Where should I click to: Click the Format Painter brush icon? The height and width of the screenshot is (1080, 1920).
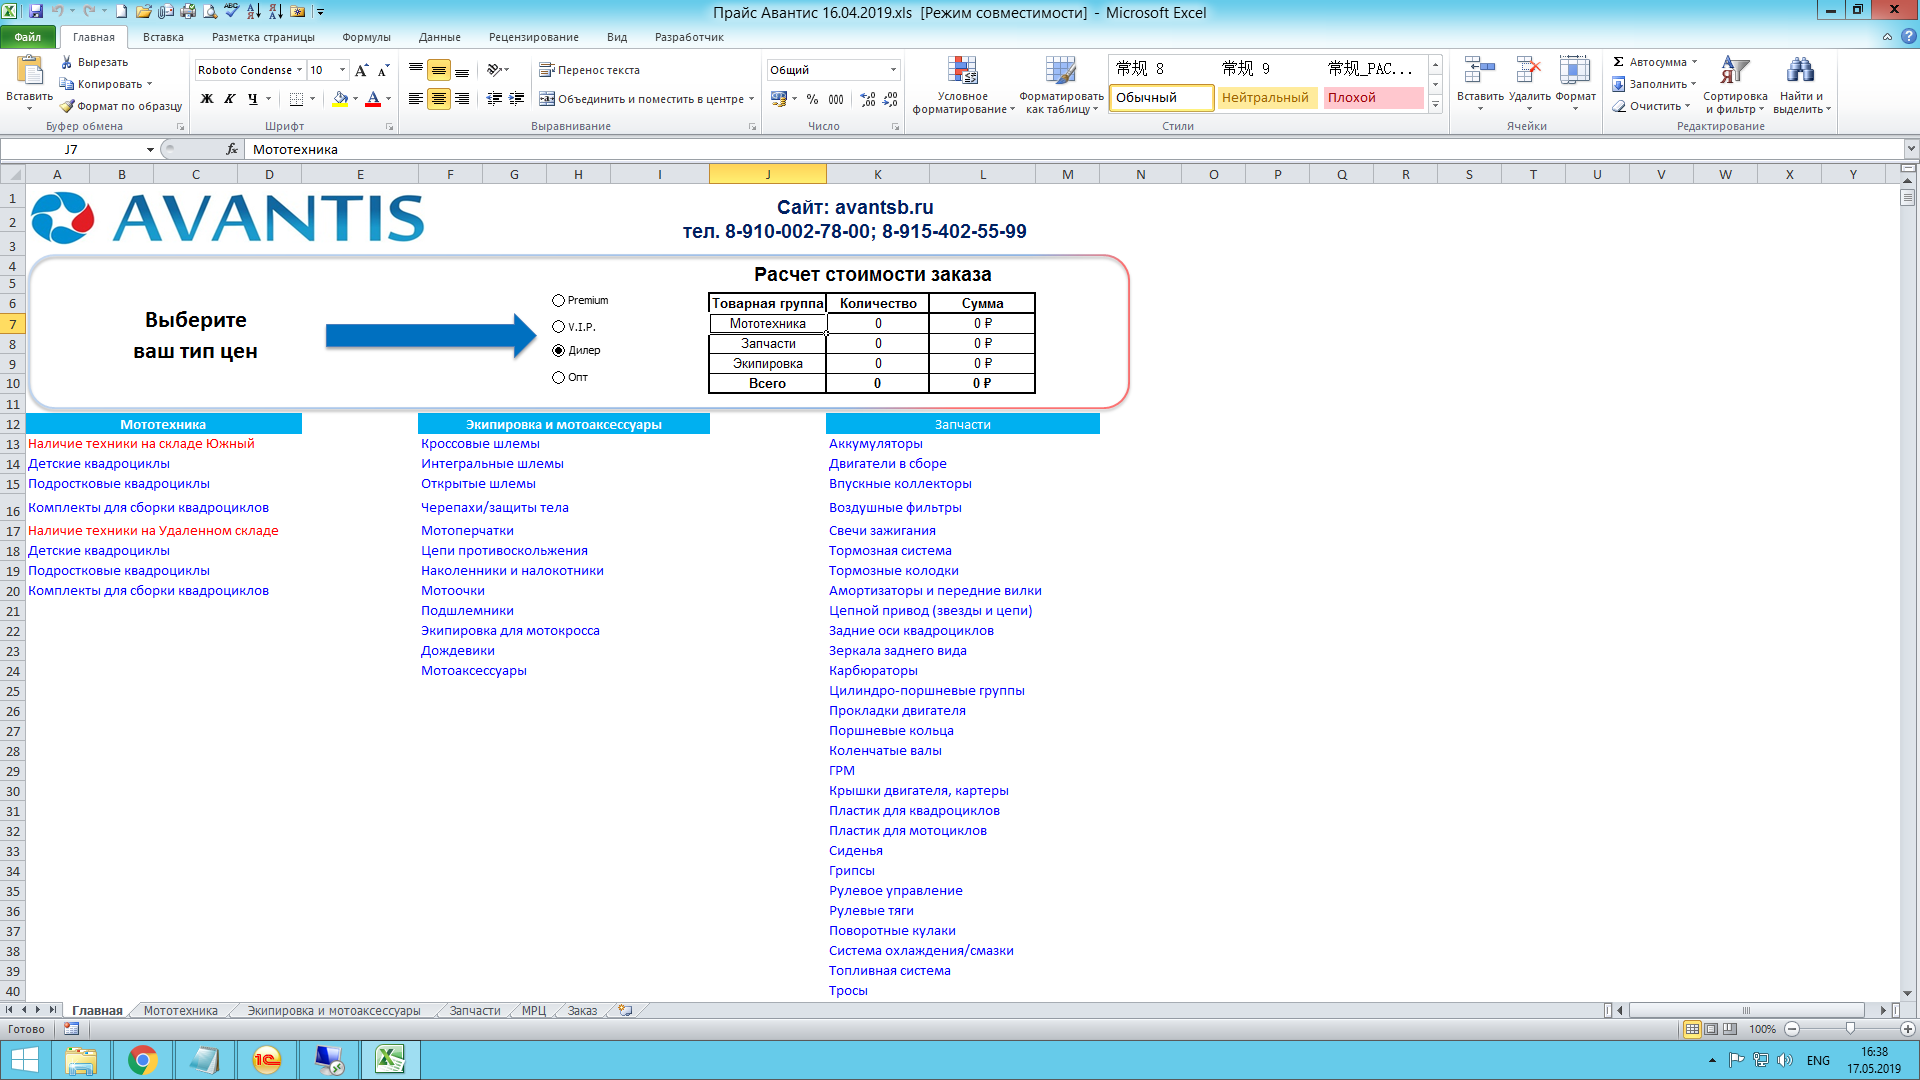[67, 106]
